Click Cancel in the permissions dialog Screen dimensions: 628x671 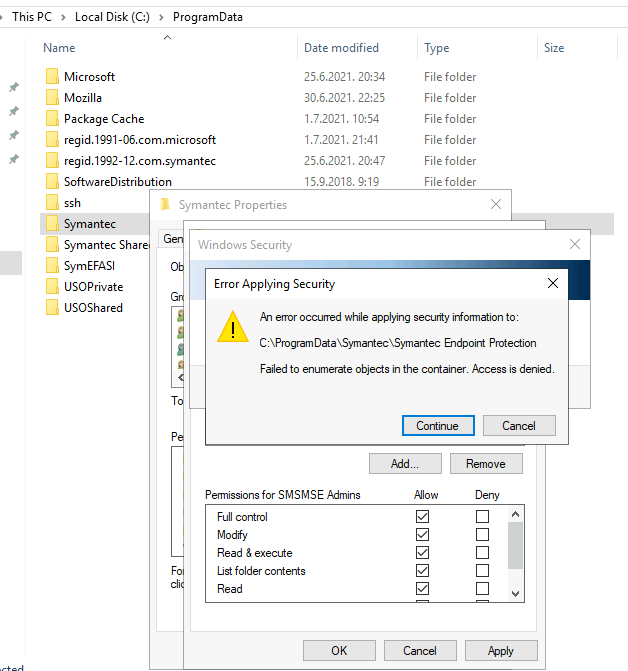click(420, 650)
